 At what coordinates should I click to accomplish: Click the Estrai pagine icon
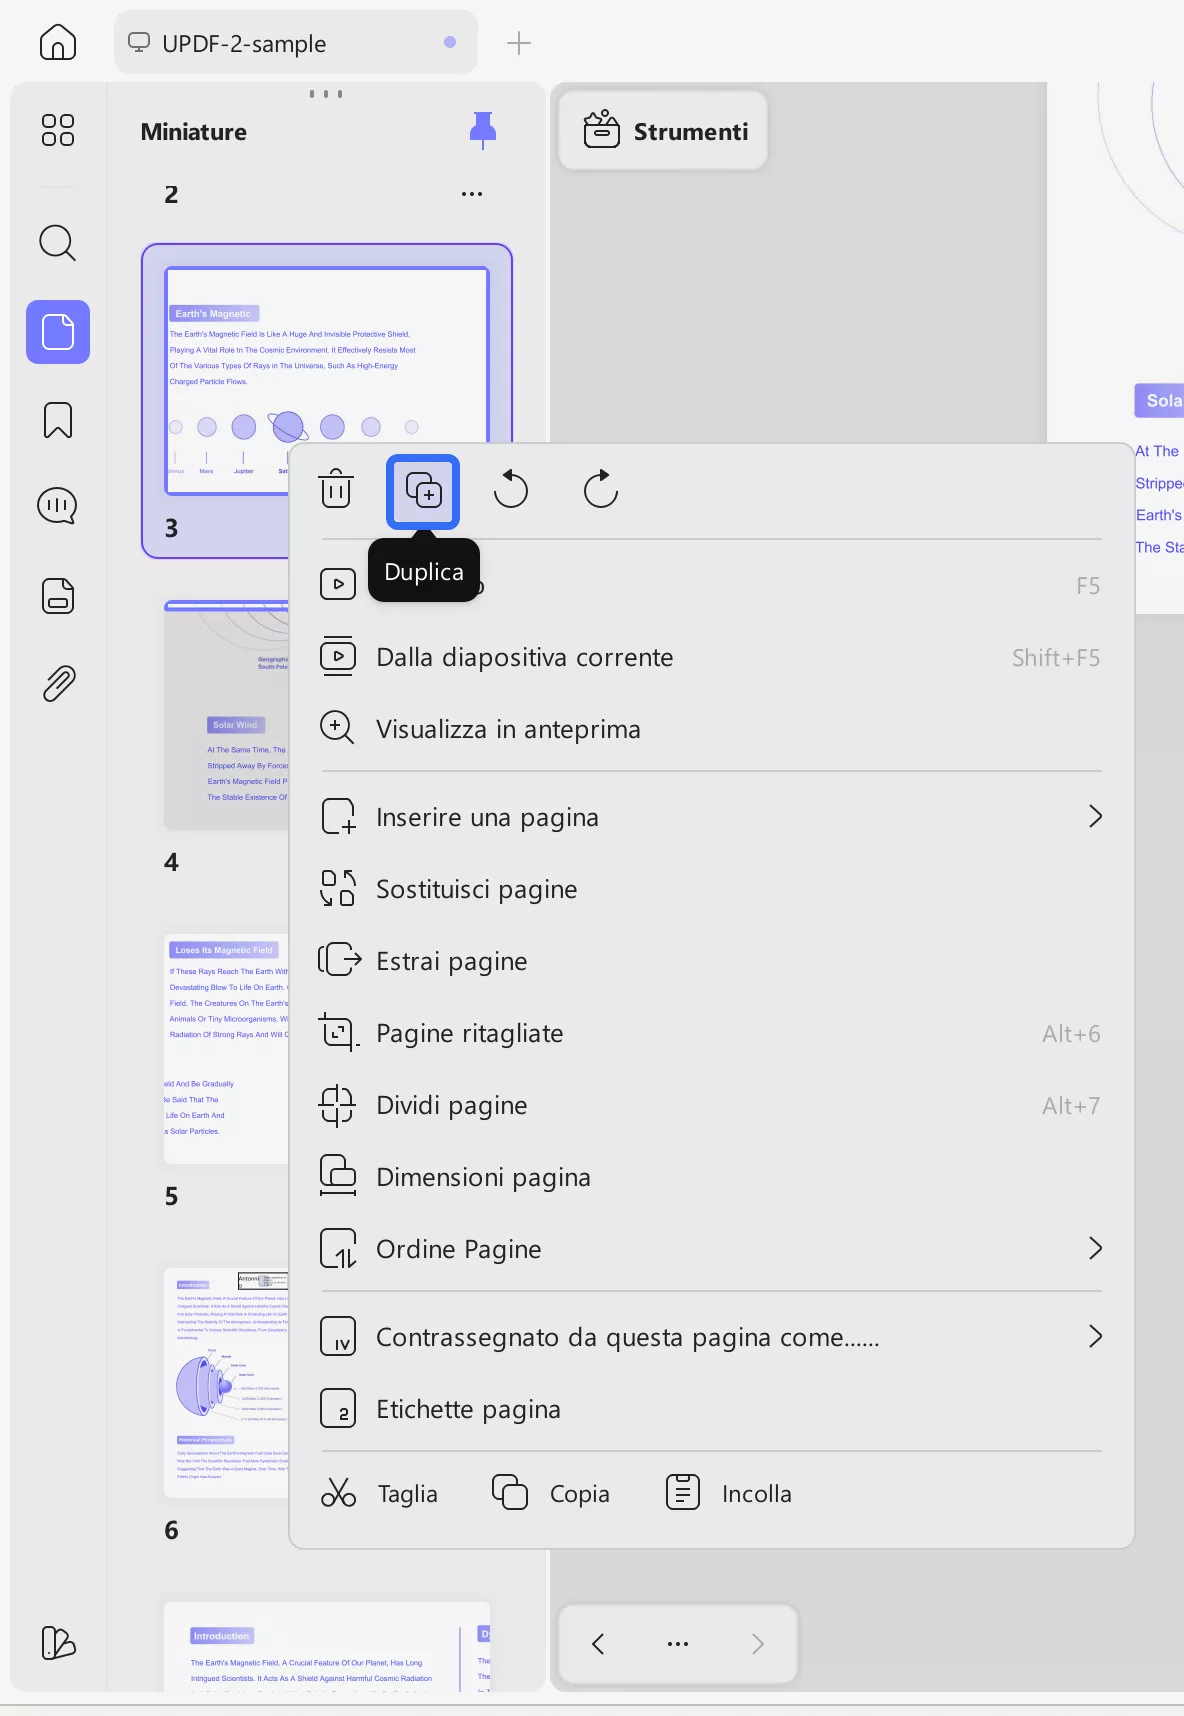pyautogui.click(x=338, y=961)
